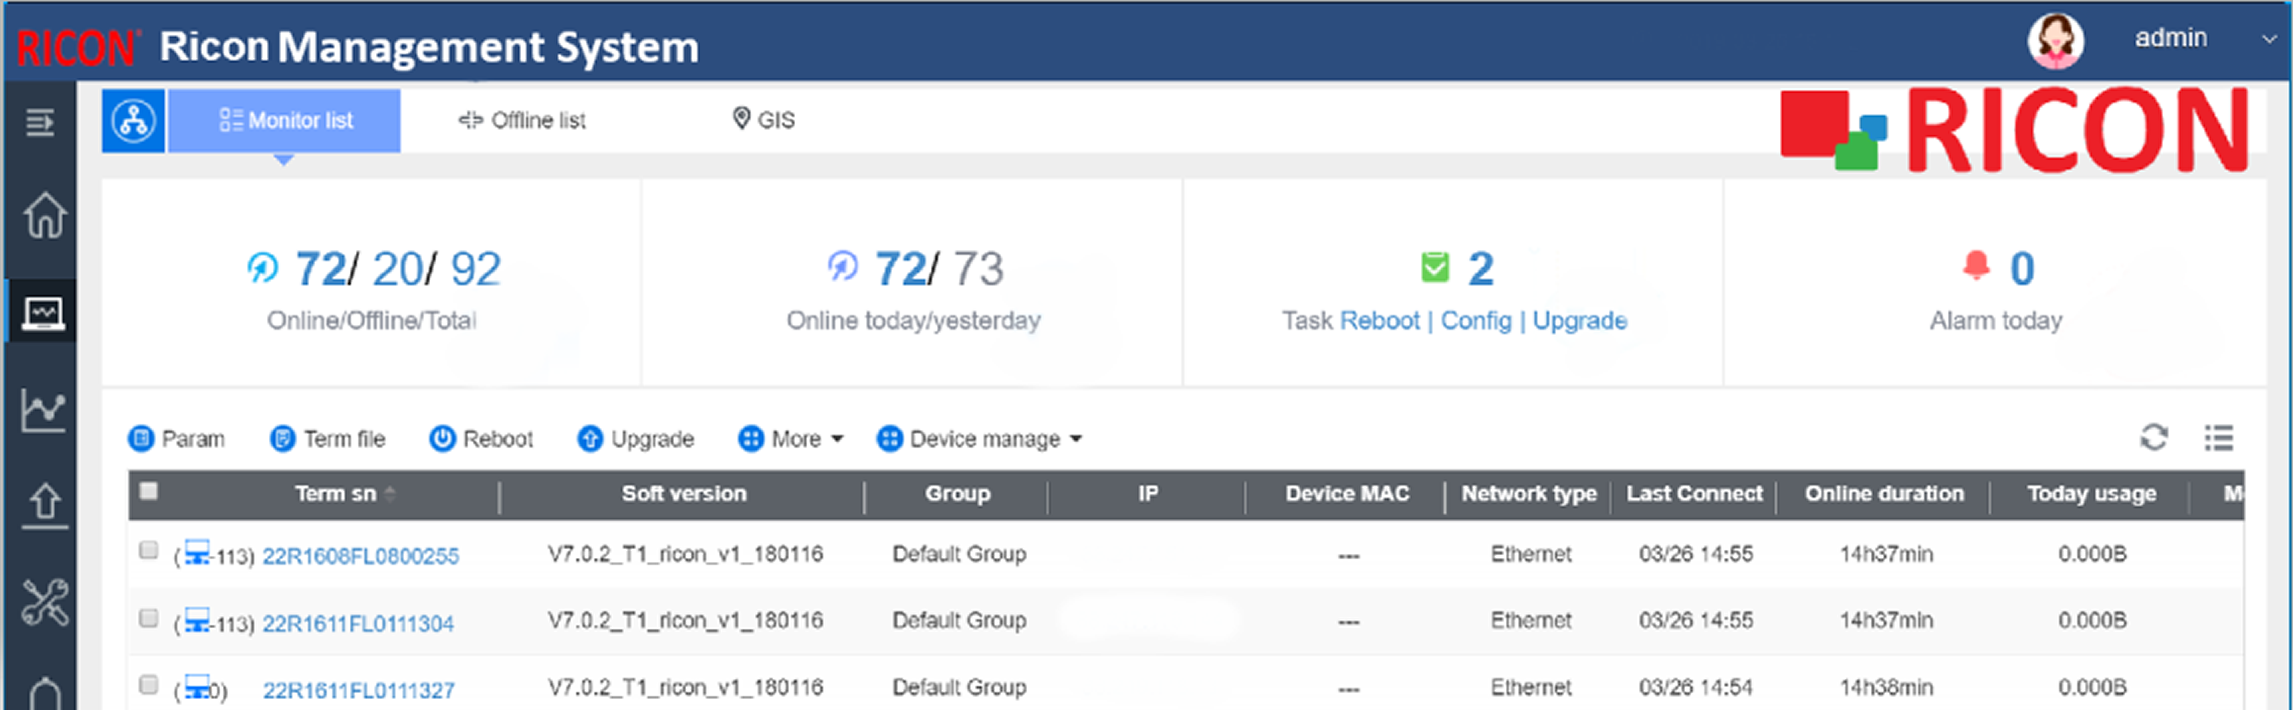This screenshot has height=710, width=2293.
Task: Check the box for 22R1611FL0111304
Action: (x=149, y=618)
